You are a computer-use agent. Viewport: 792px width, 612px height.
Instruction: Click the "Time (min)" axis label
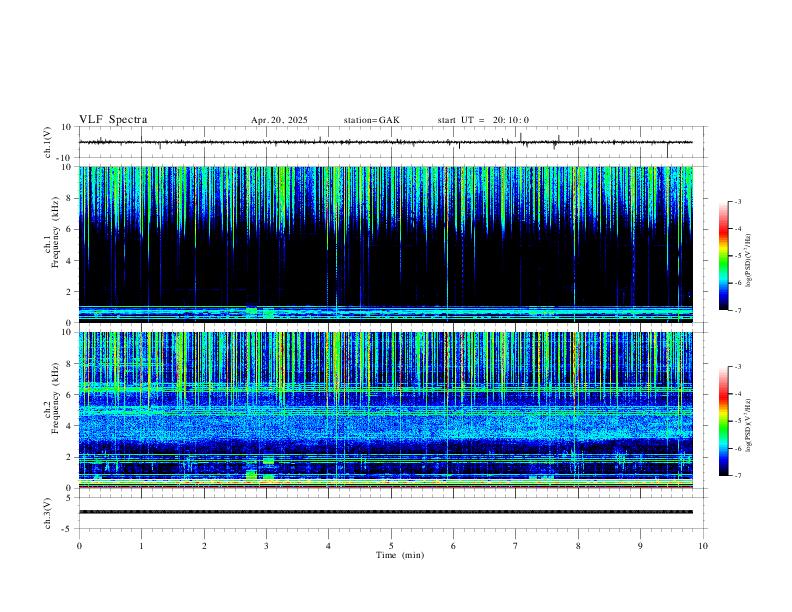click(400, 555)
